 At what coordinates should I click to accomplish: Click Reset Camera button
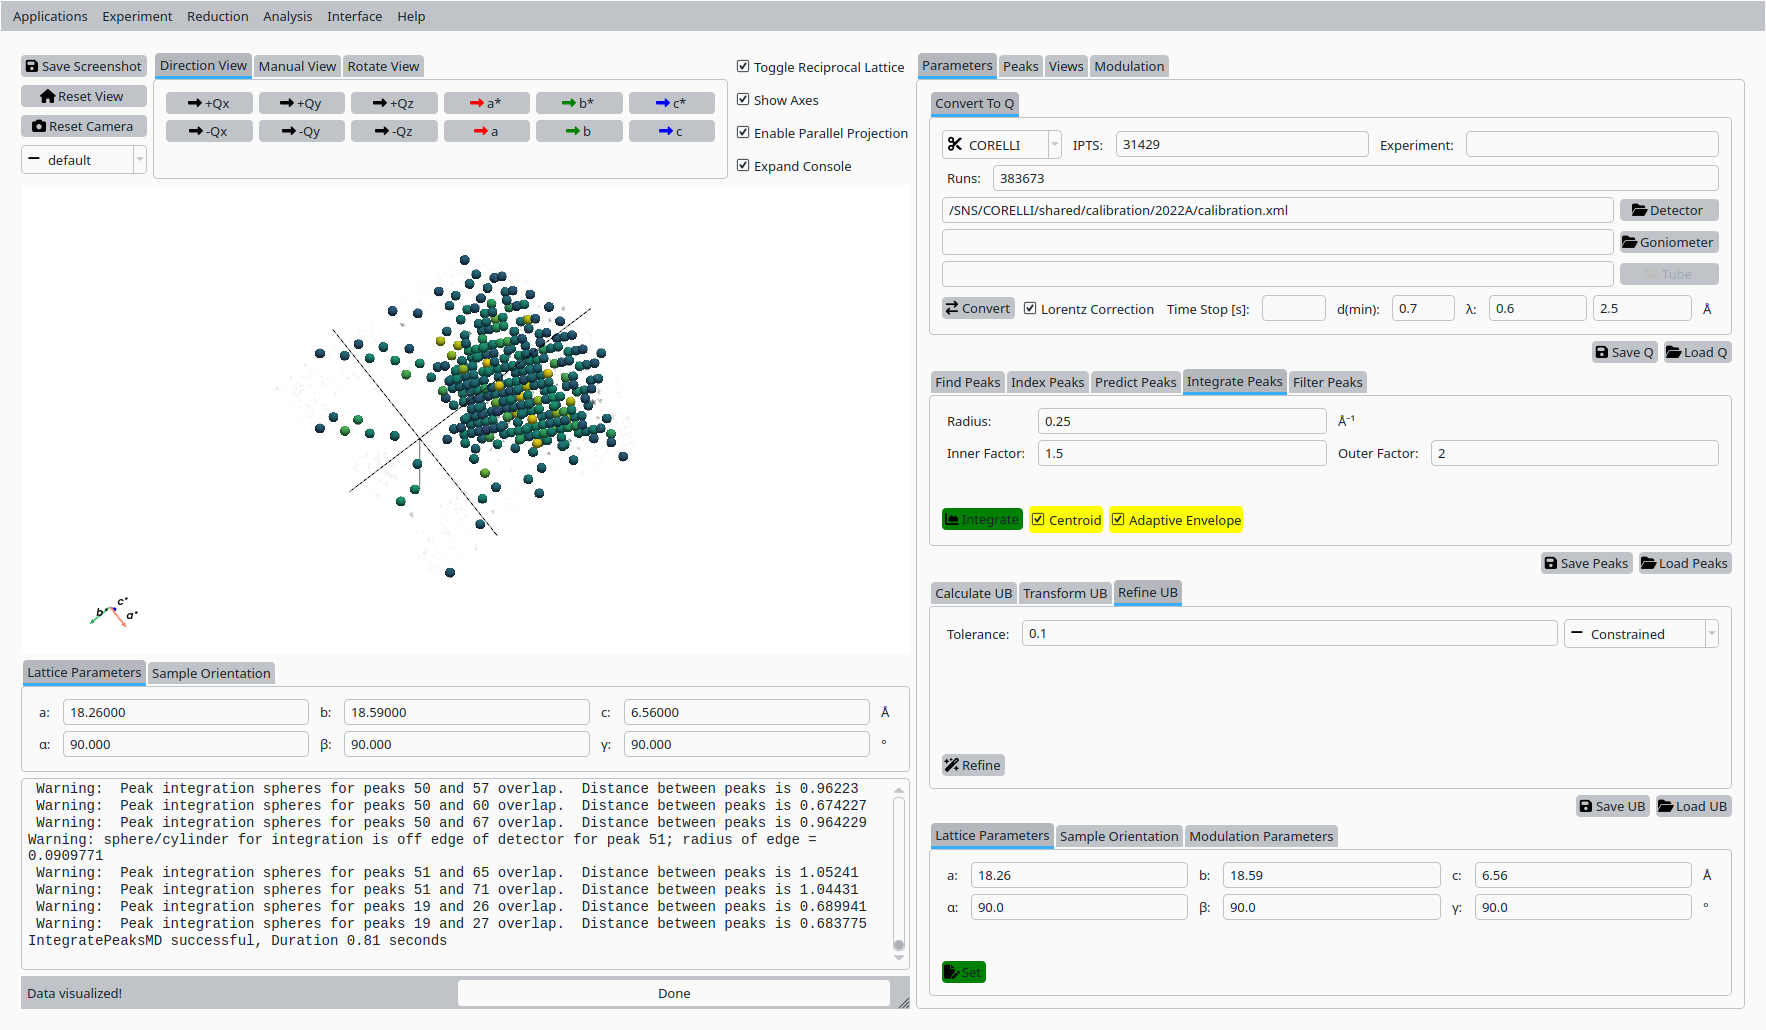pos(84,126)
